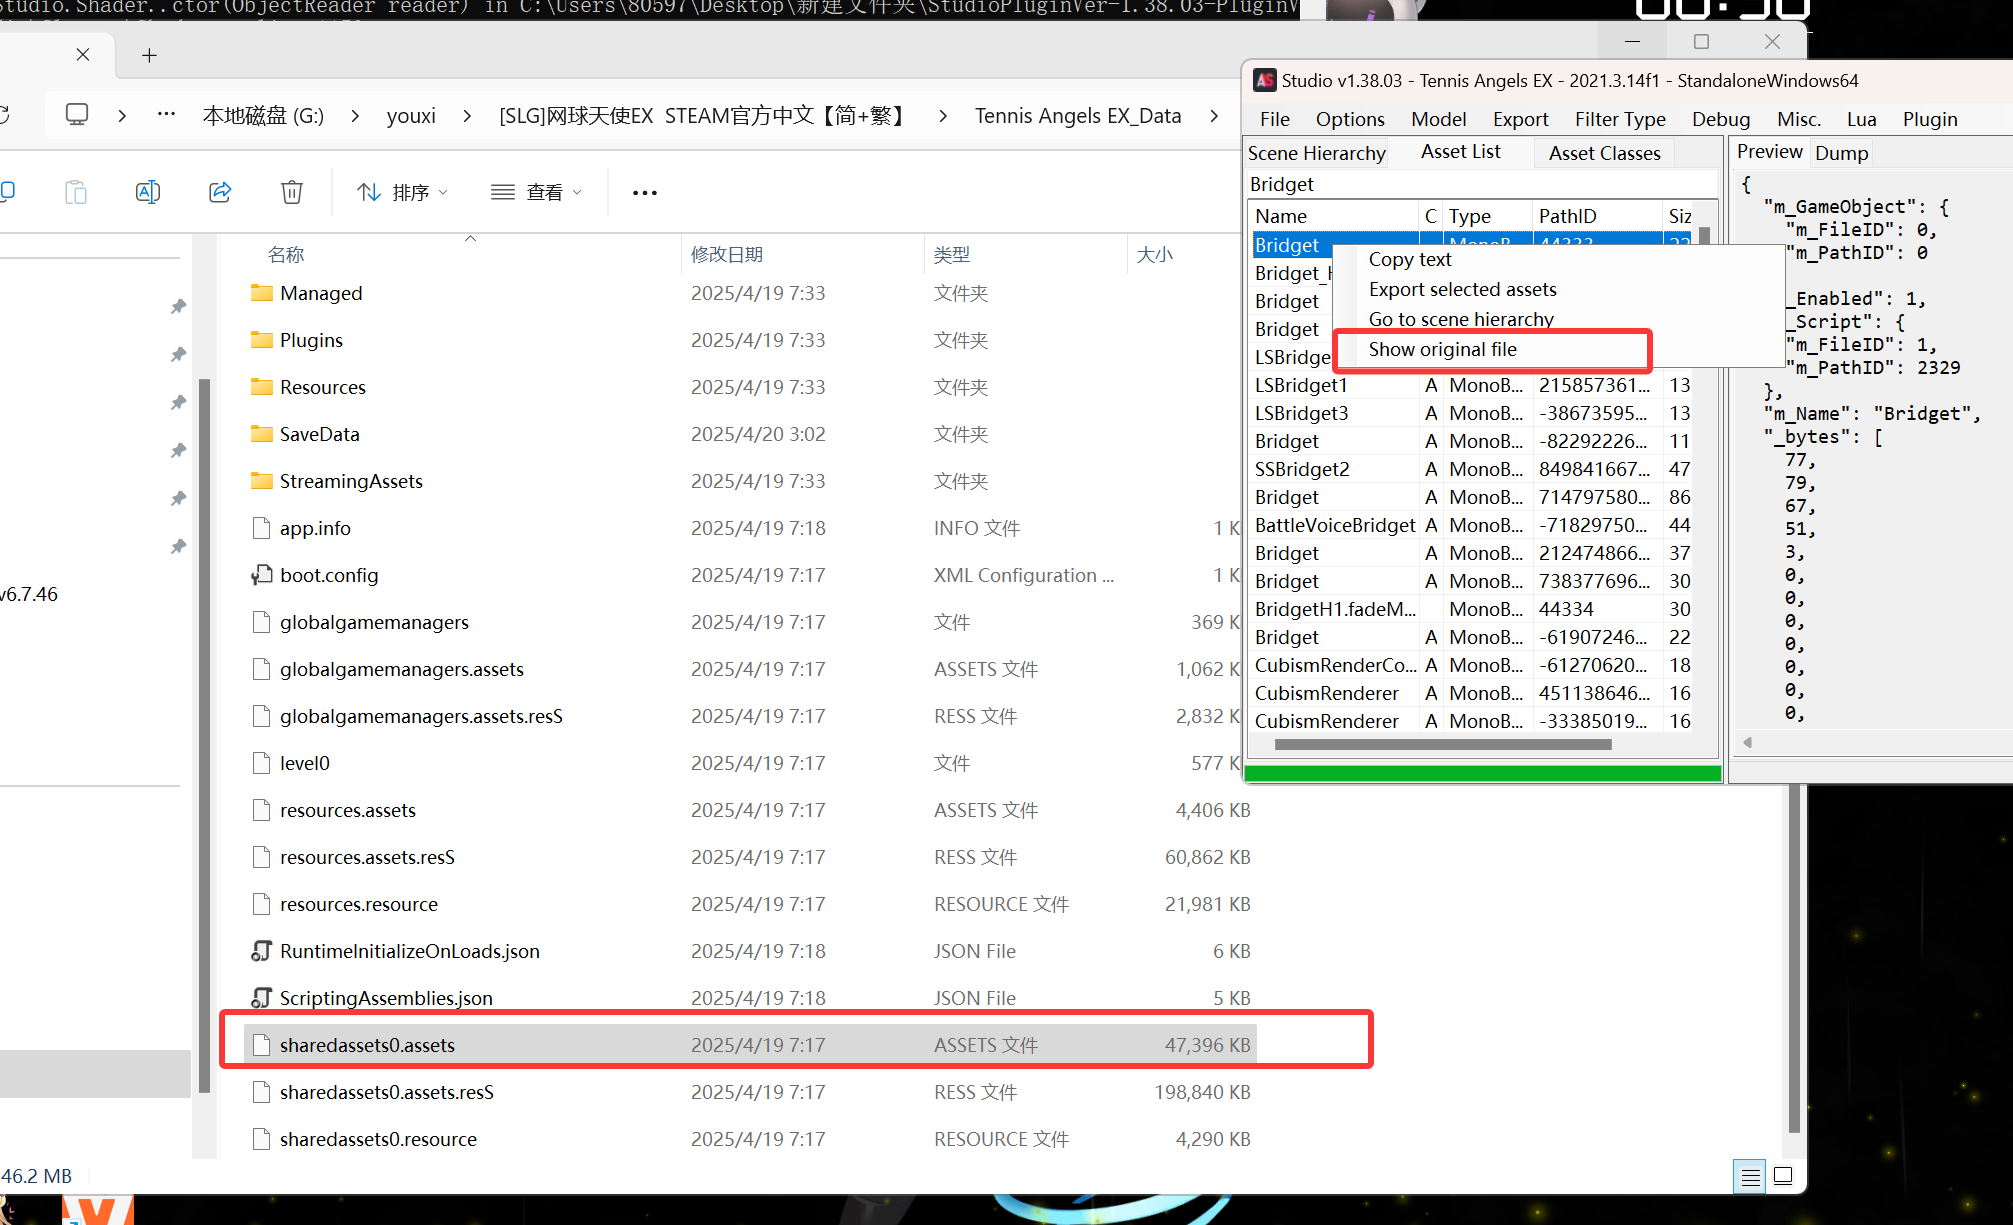Open the Model menu in Studio
Image resolution: width=2013 pixels, height=1225 pixels.
coord(1438,119)
